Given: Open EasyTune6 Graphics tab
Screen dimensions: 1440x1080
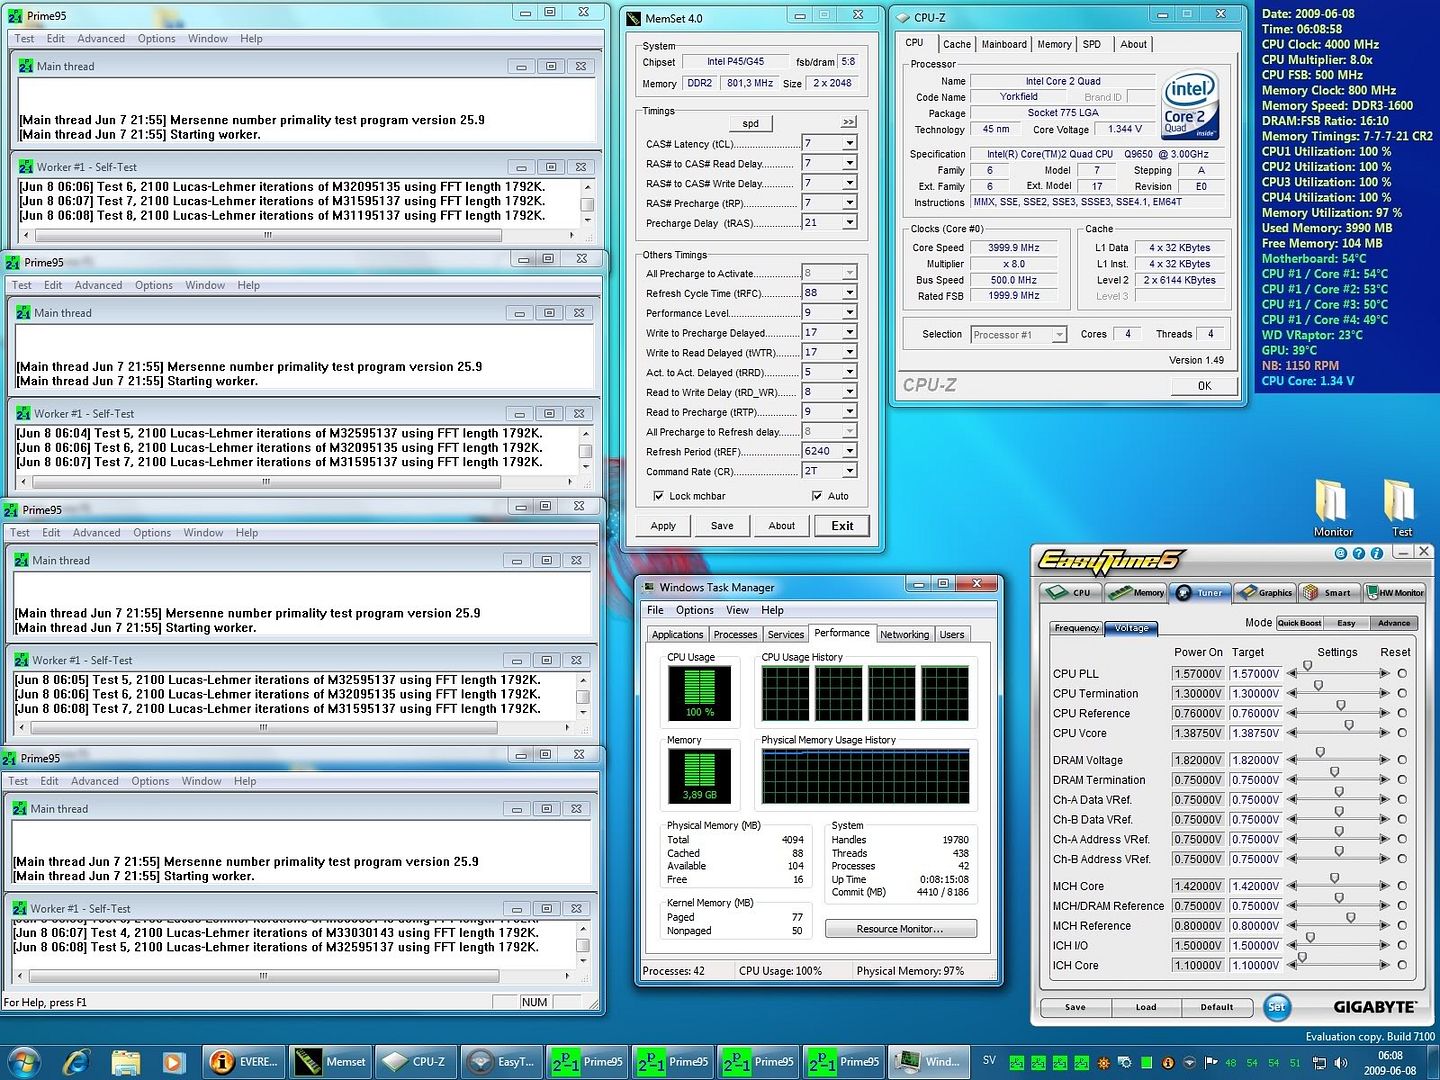Looking at the screenshot, I should click(1265, 592).
